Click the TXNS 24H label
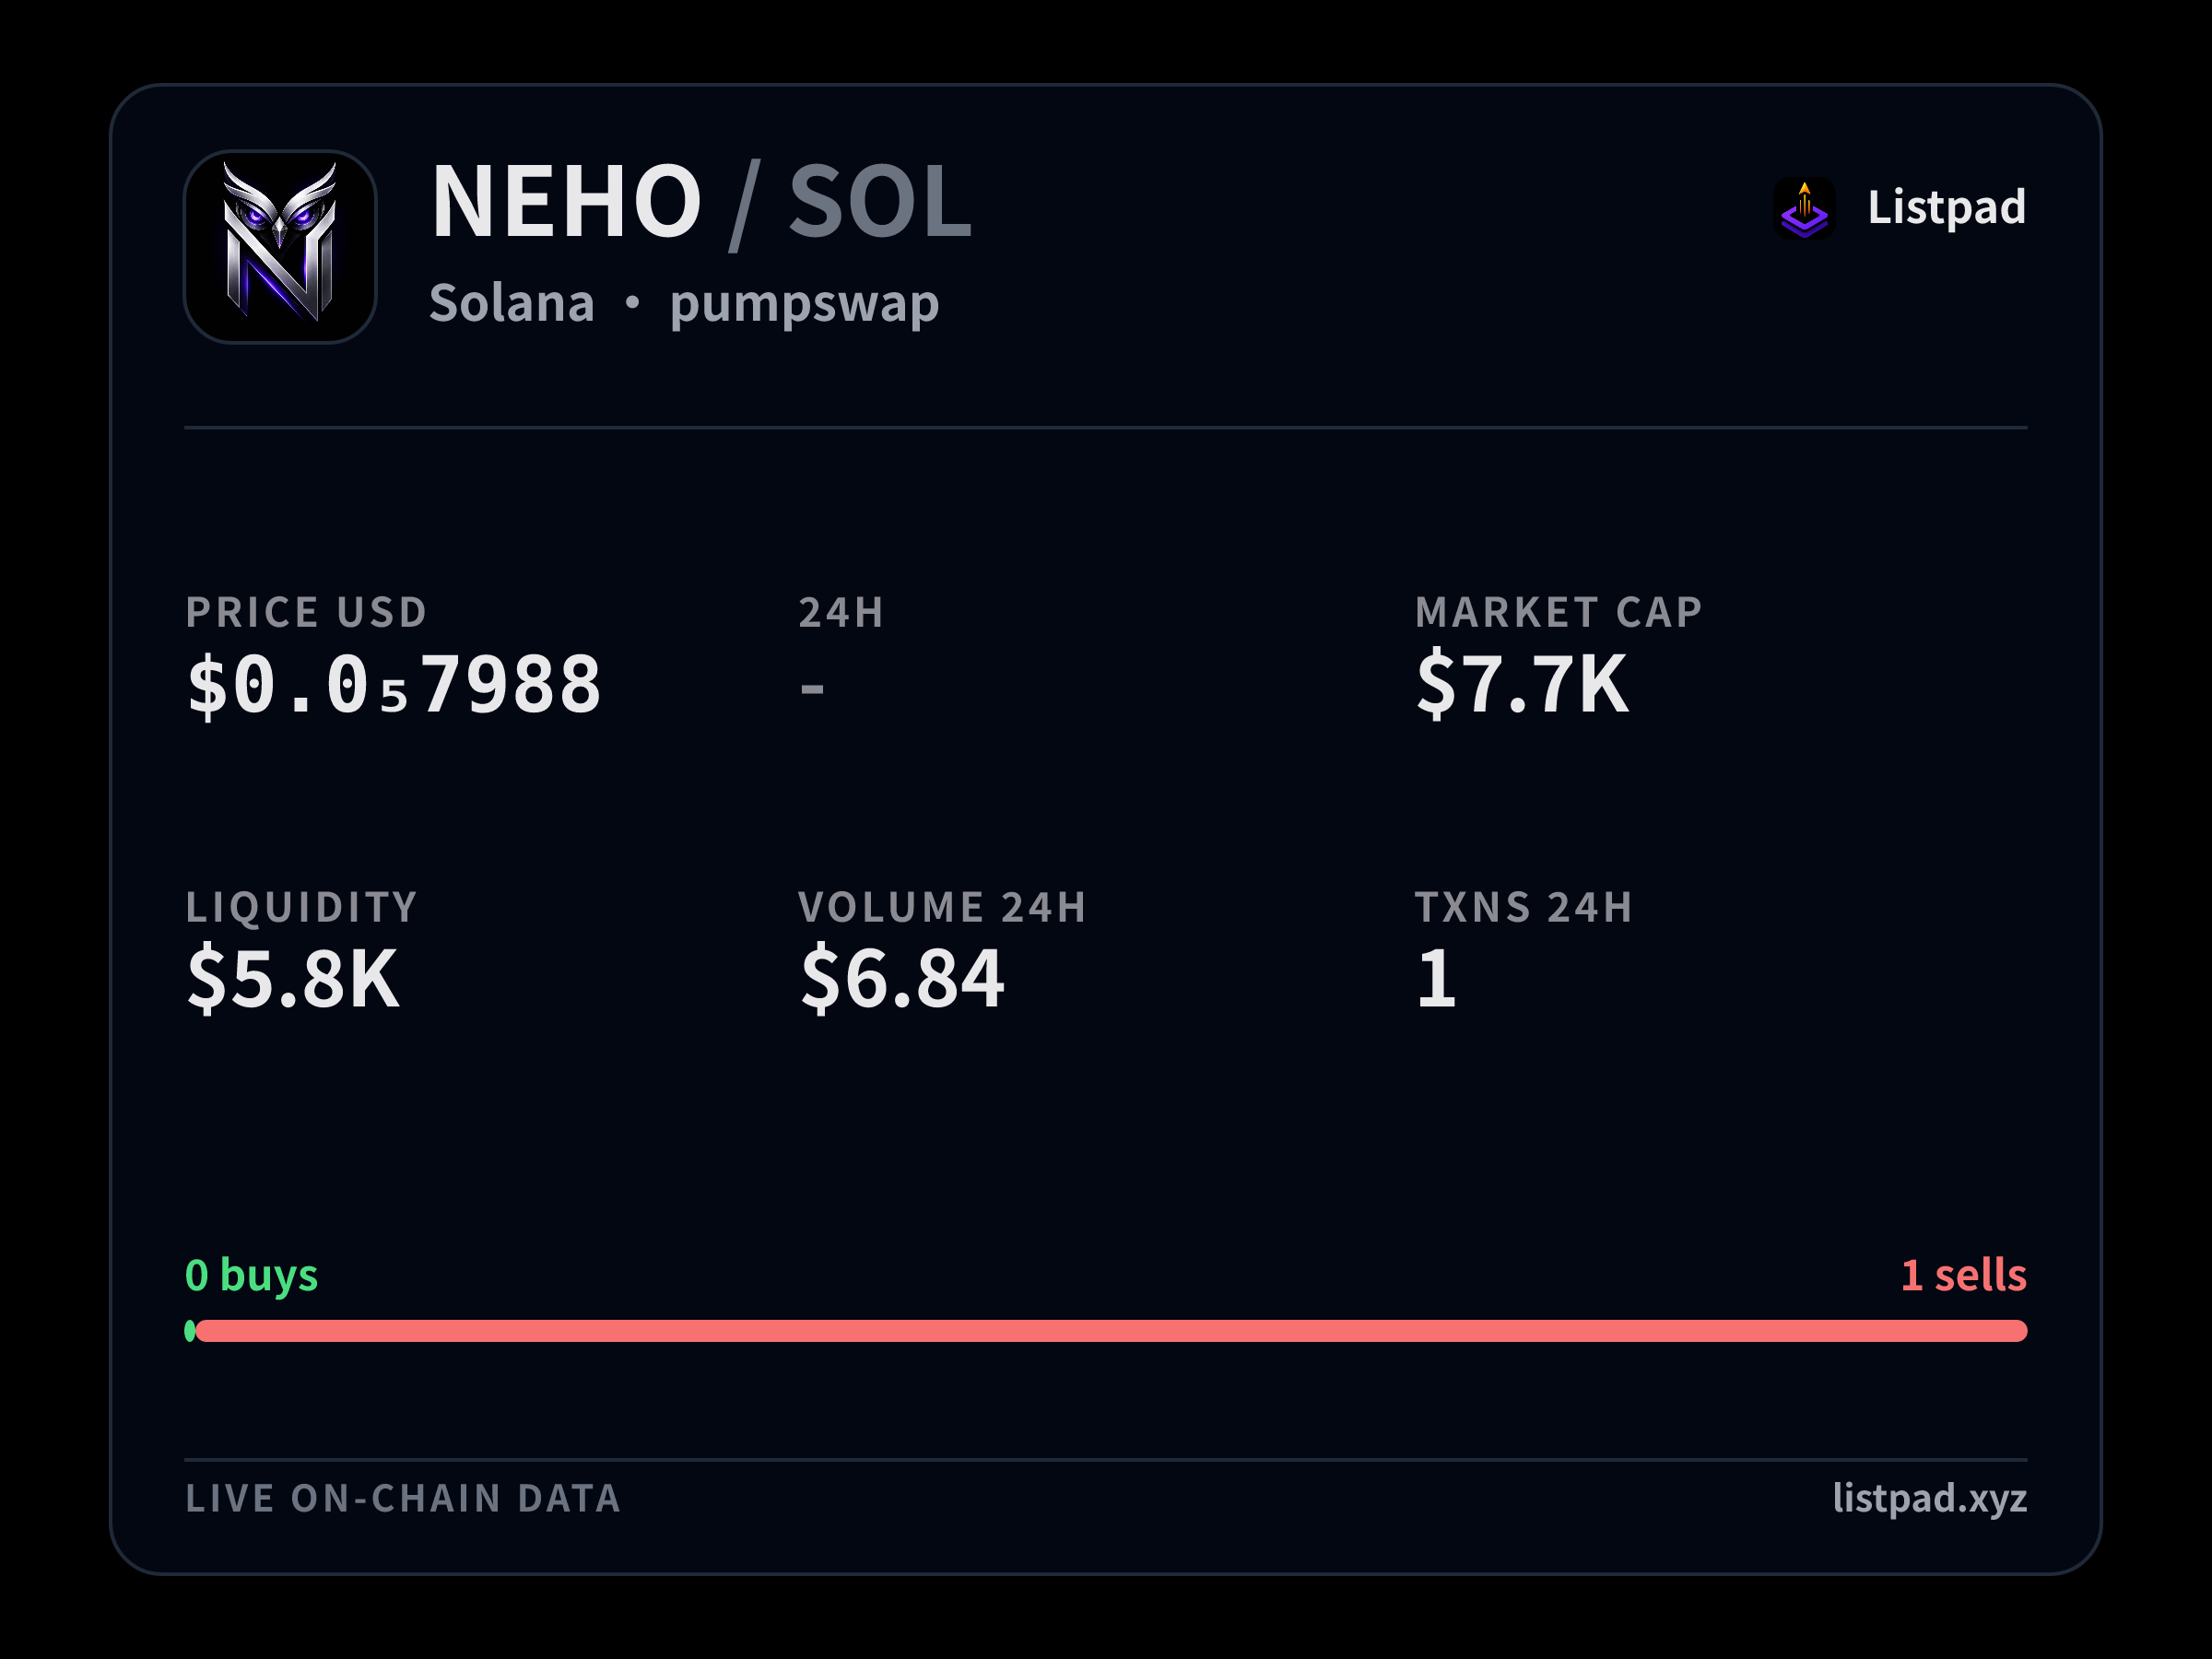This screenshot has height=1659, width=2212. [x=1524, y=907]
